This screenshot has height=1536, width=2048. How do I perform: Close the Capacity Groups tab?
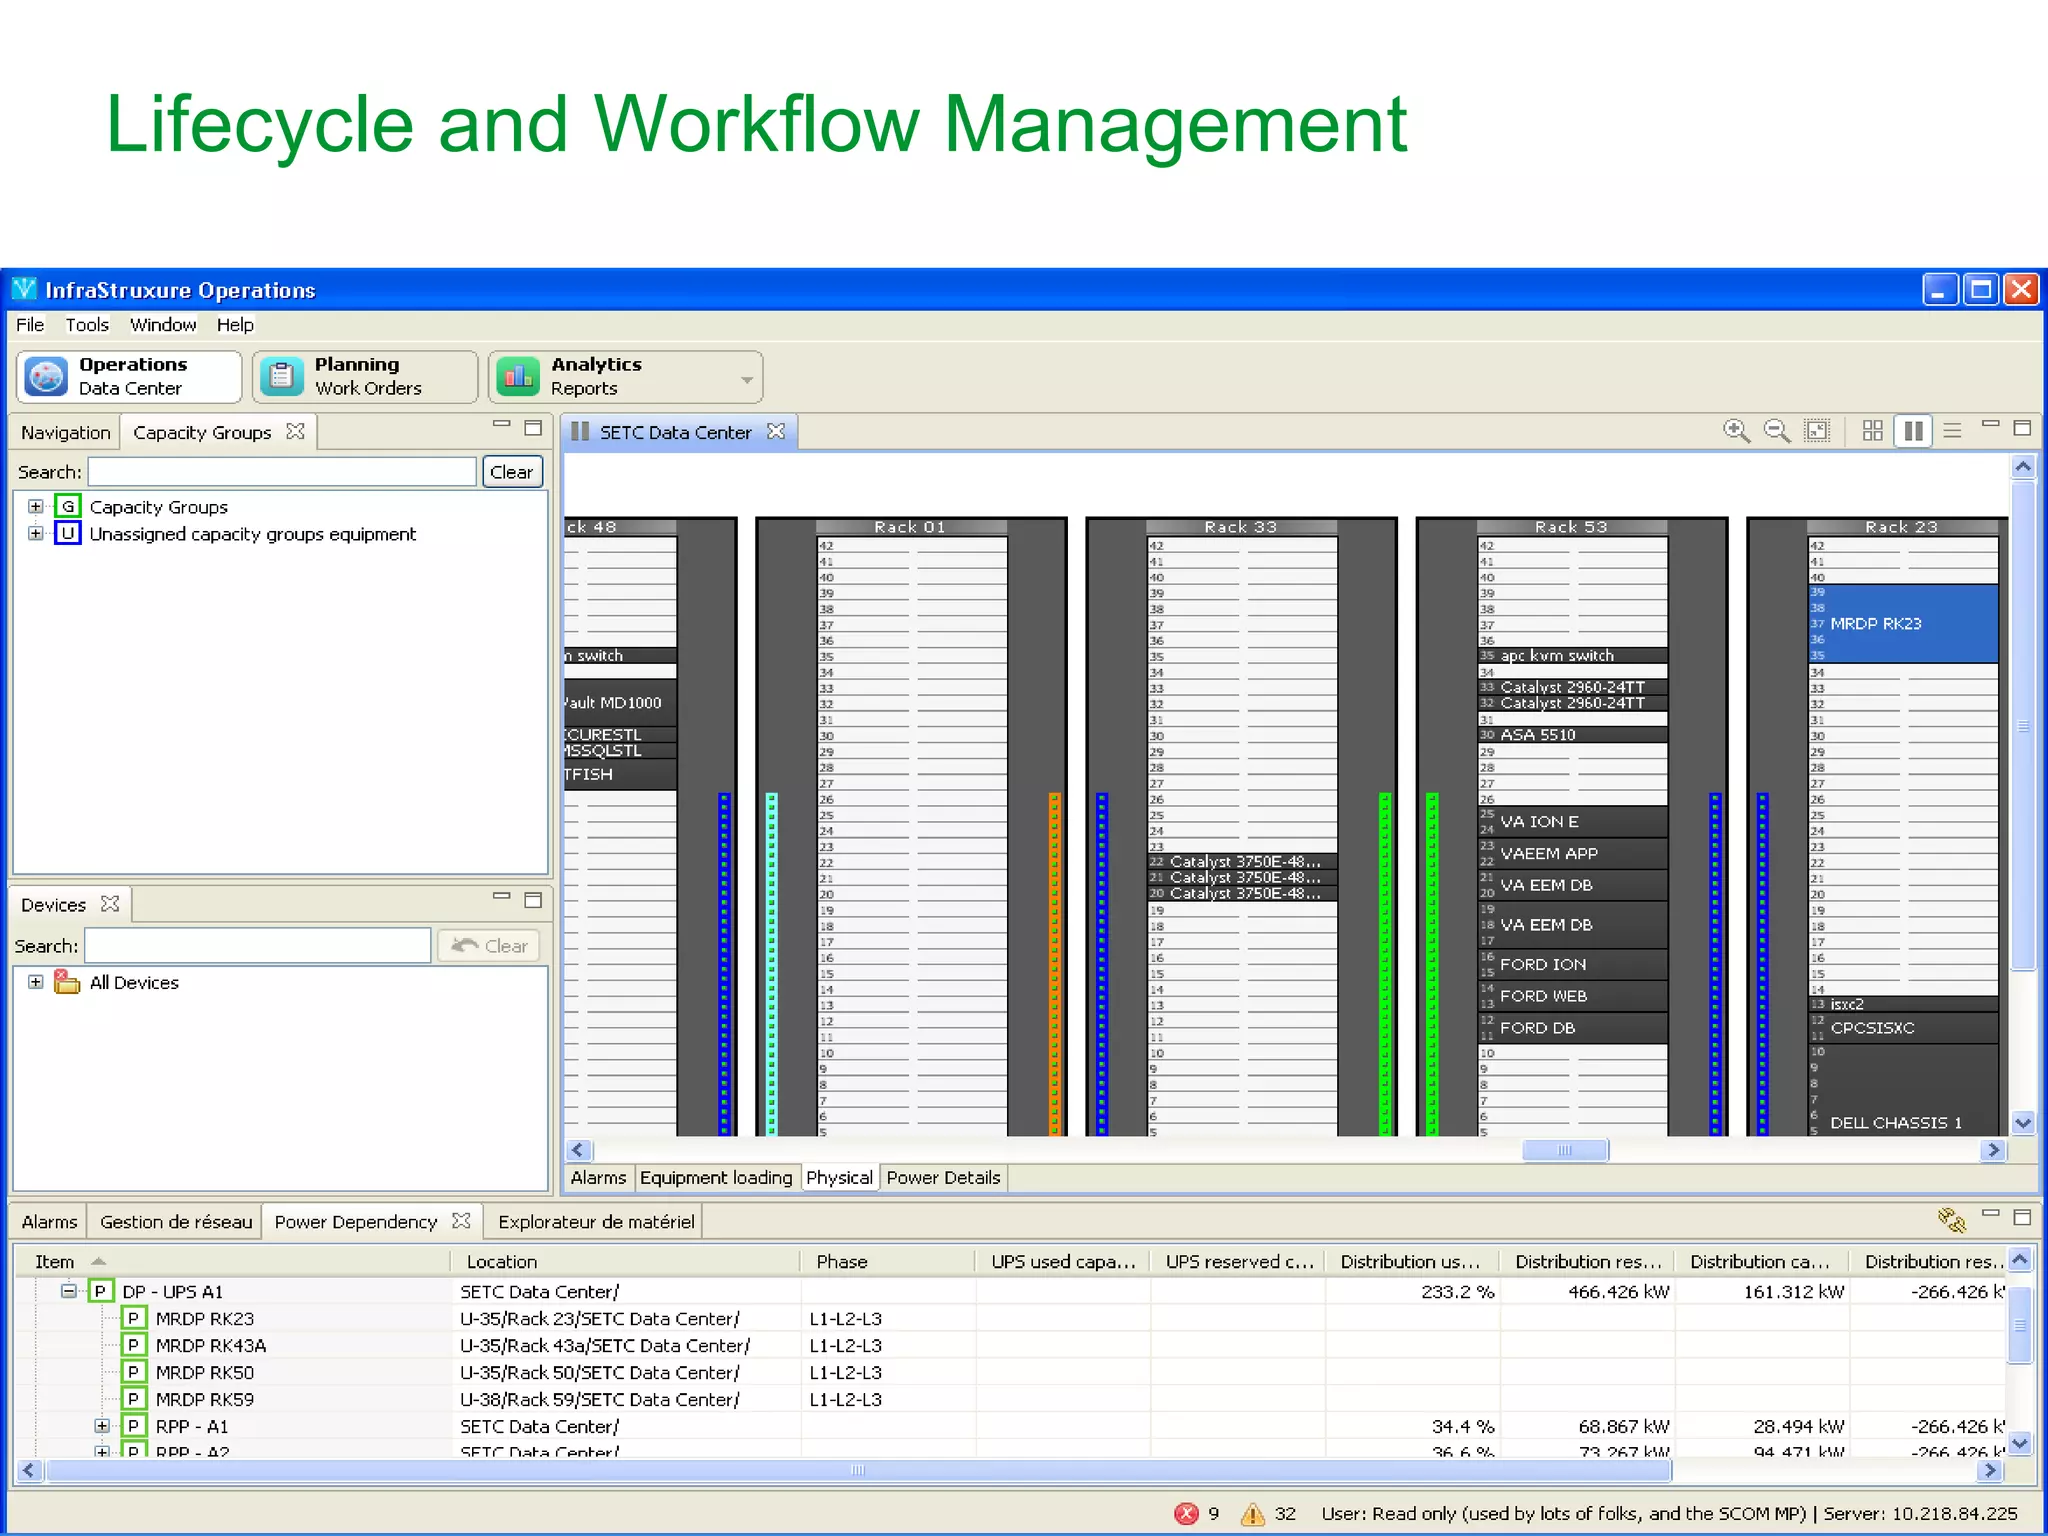(x=295, y=431)
